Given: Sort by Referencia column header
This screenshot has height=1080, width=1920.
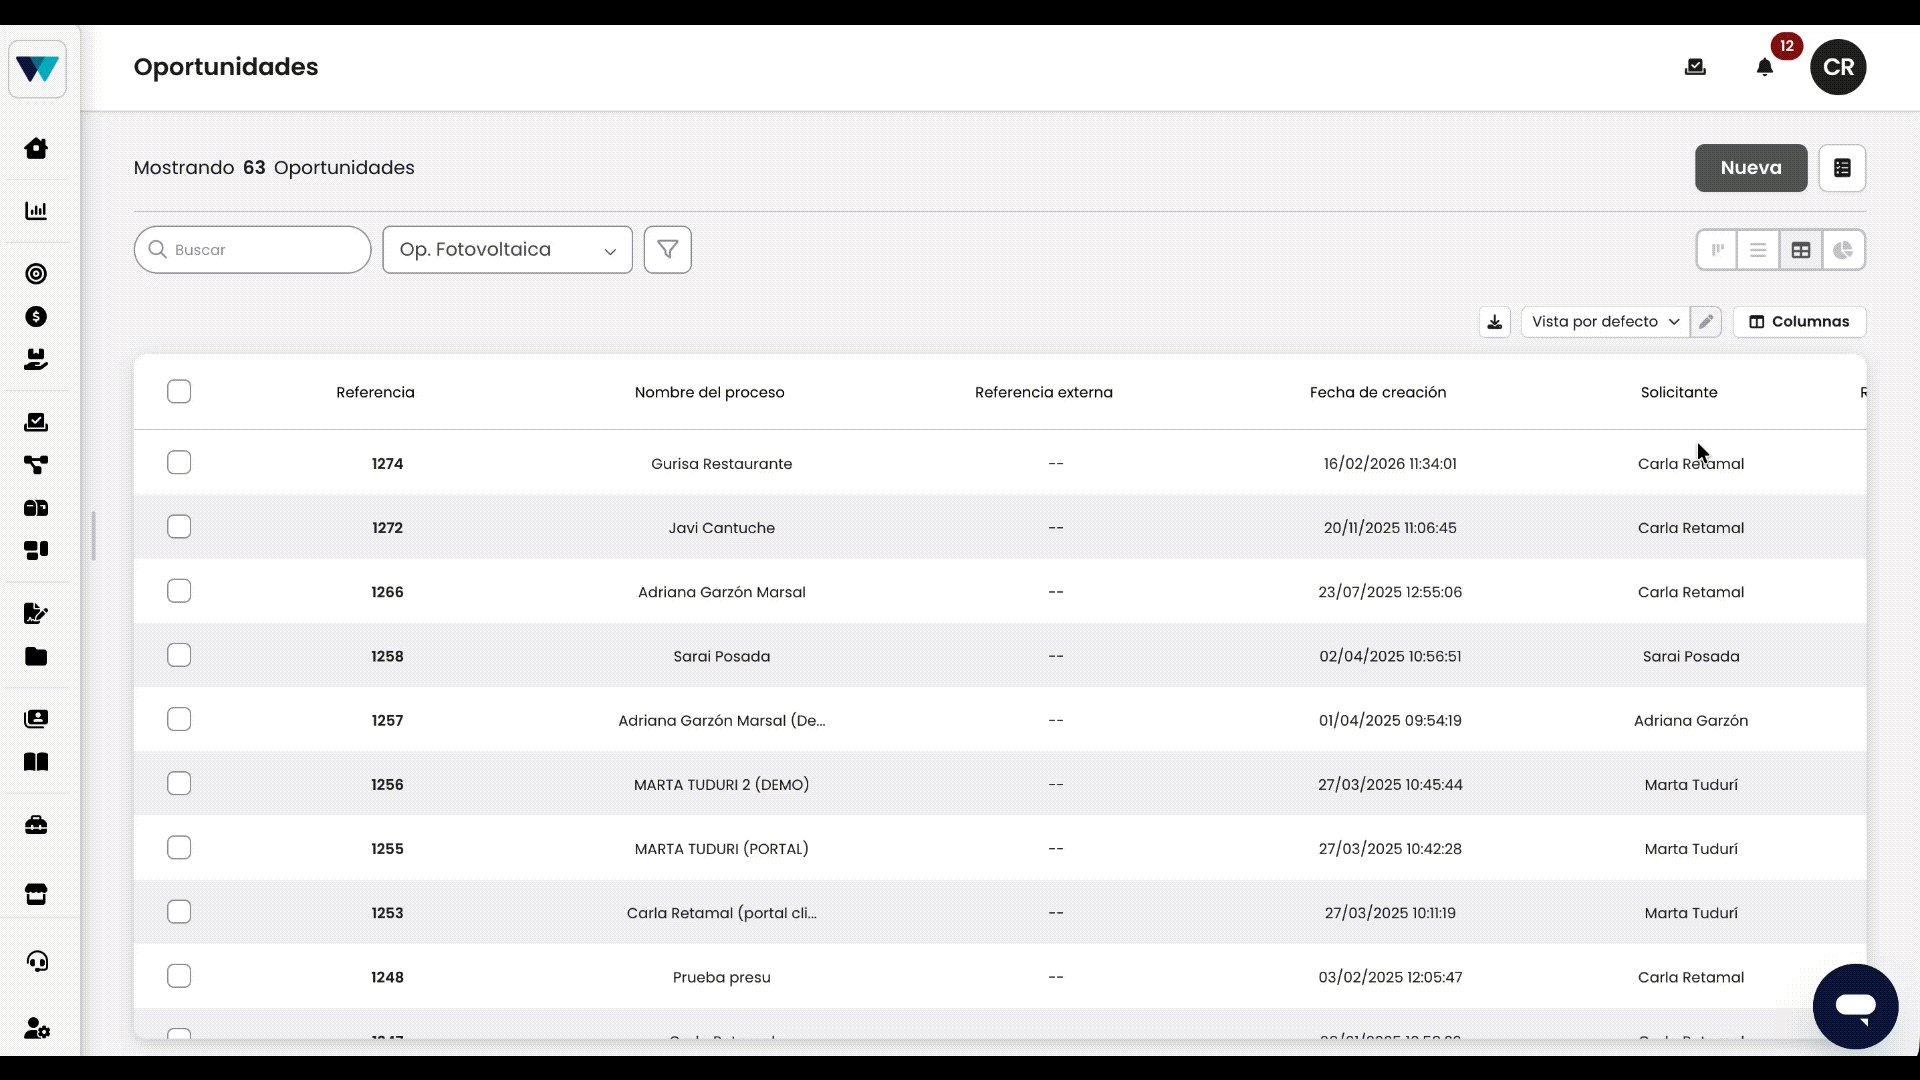Looking at the screenshot, I should [x=375, y=392].
